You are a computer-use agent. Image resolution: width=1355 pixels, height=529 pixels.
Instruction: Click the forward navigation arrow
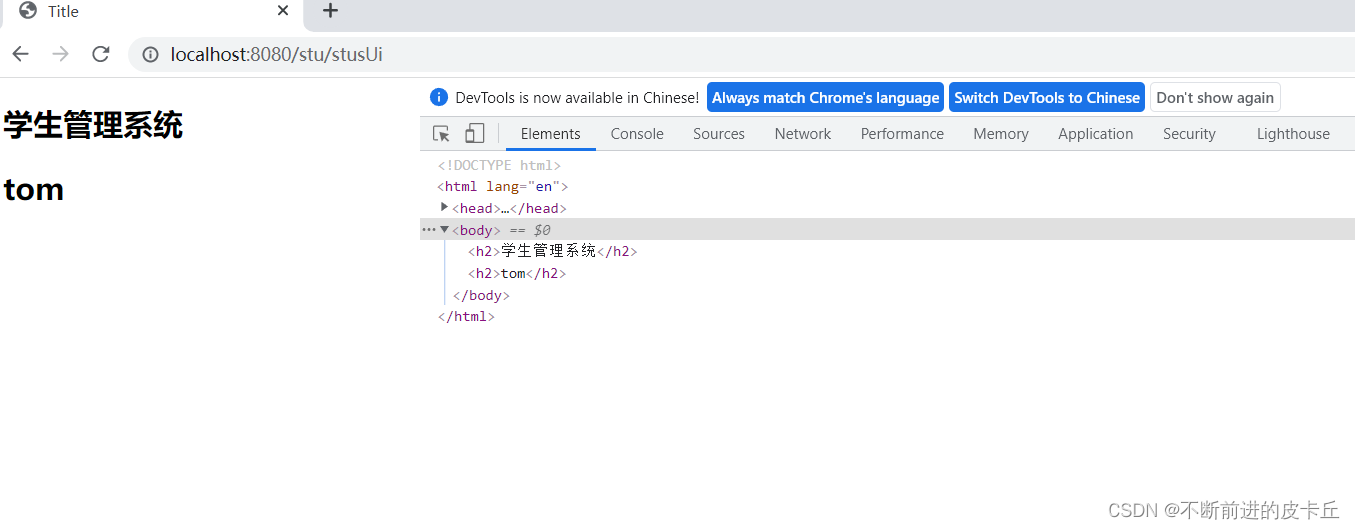click(x=61, y=54)
